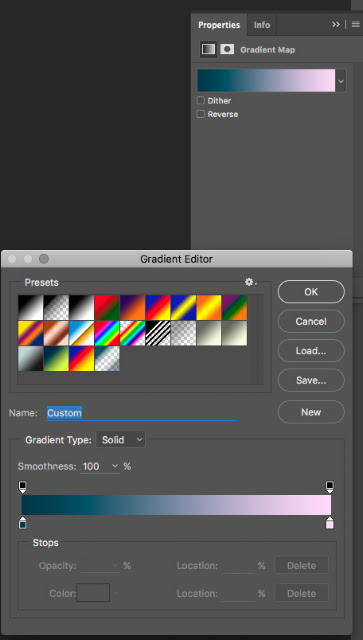Switch to the Properties tab
363x640 pixels.
click(x=219, y=25)
